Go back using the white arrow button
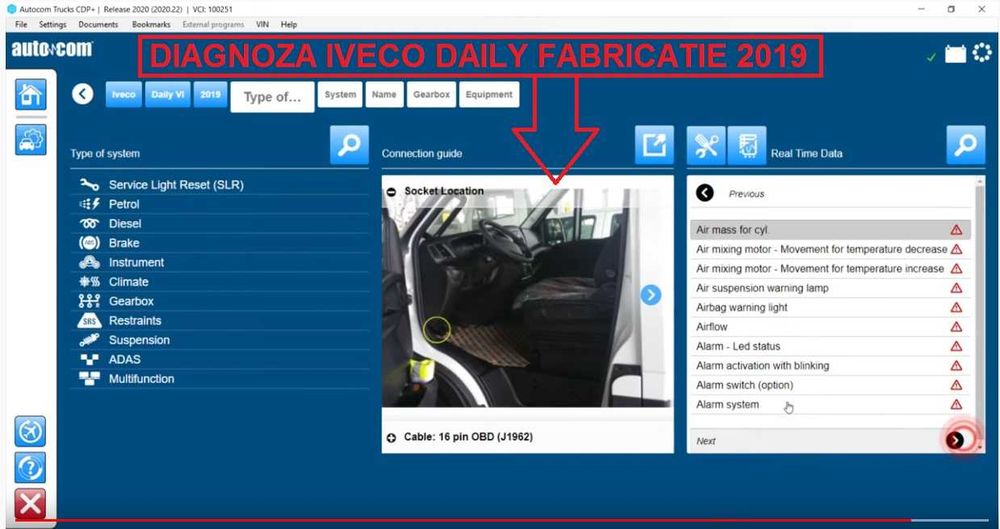Screen dimensions: 1000x529 coord(83,94)
